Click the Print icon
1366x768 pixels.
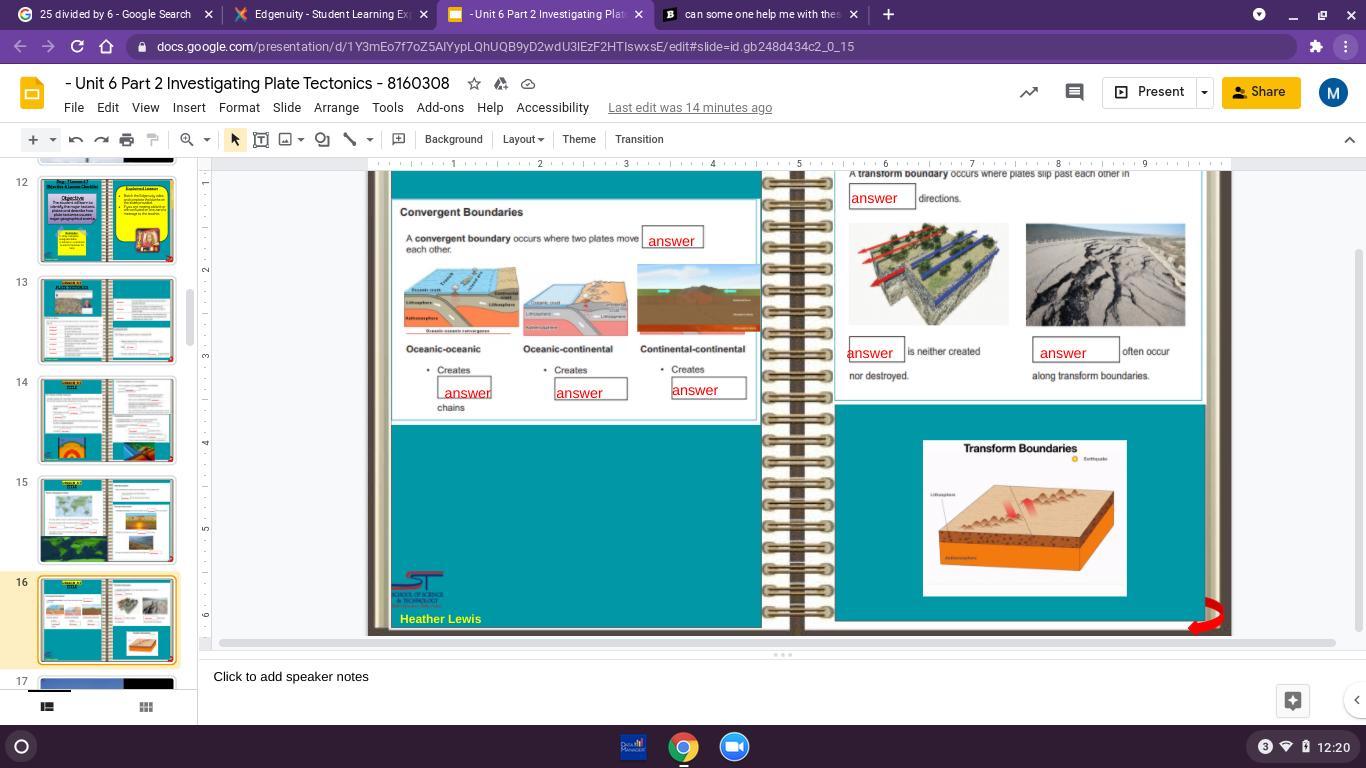[126, 140]
